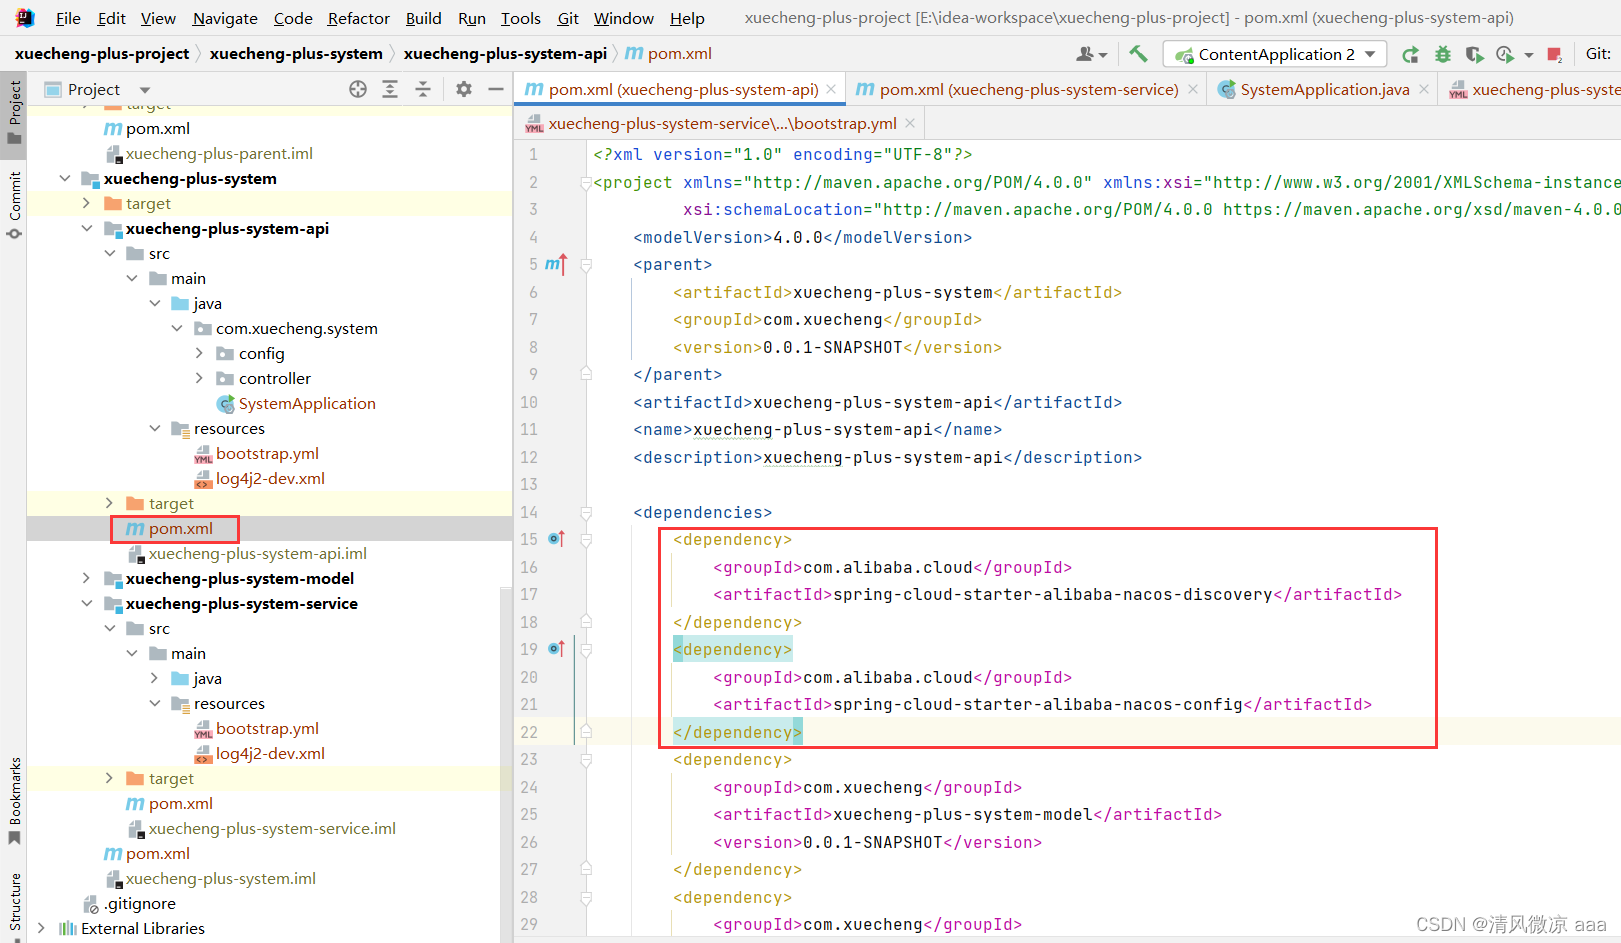Select xuecheng-plus-system-service.iml file
This screenshot has height=943, width=1621.
tap(272, 828)
